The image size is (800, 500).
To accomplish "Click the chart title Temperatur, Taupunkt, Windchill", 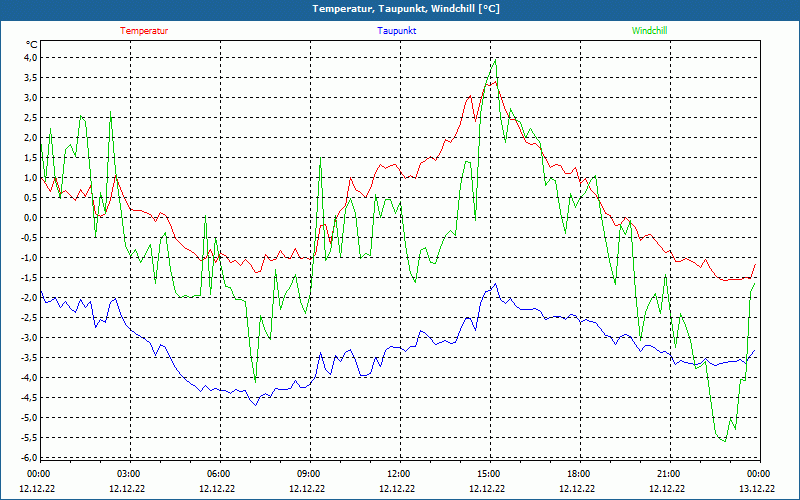I will tap(406, 9).
